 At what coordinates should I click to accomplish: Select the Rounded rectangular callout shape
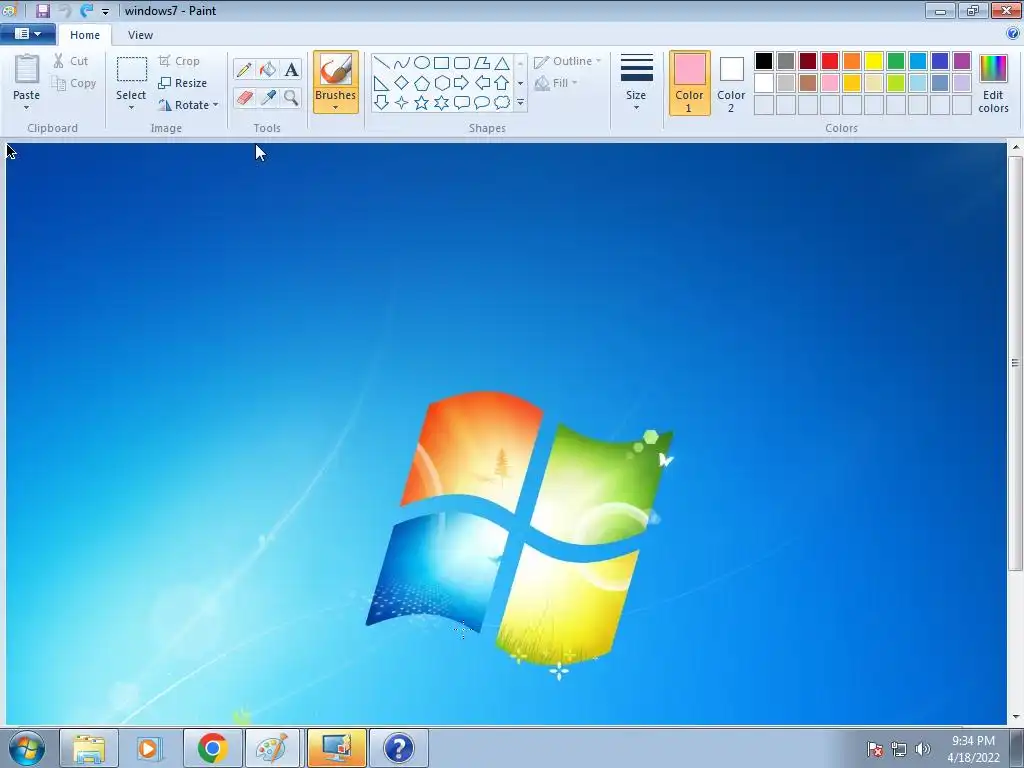tap(462, 103)
